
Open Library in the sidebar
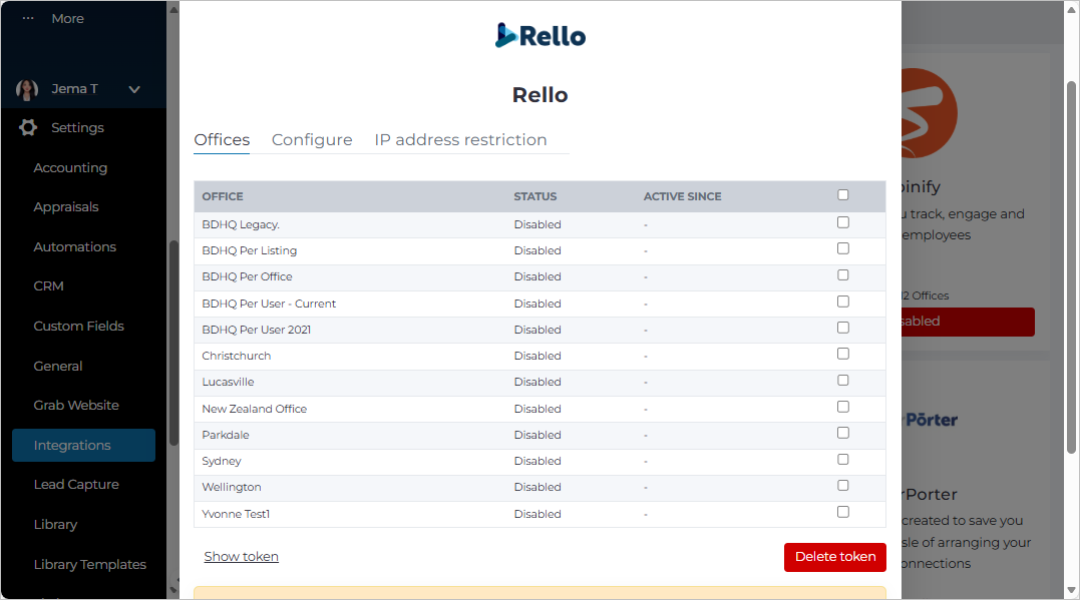(x=55, y=524)
